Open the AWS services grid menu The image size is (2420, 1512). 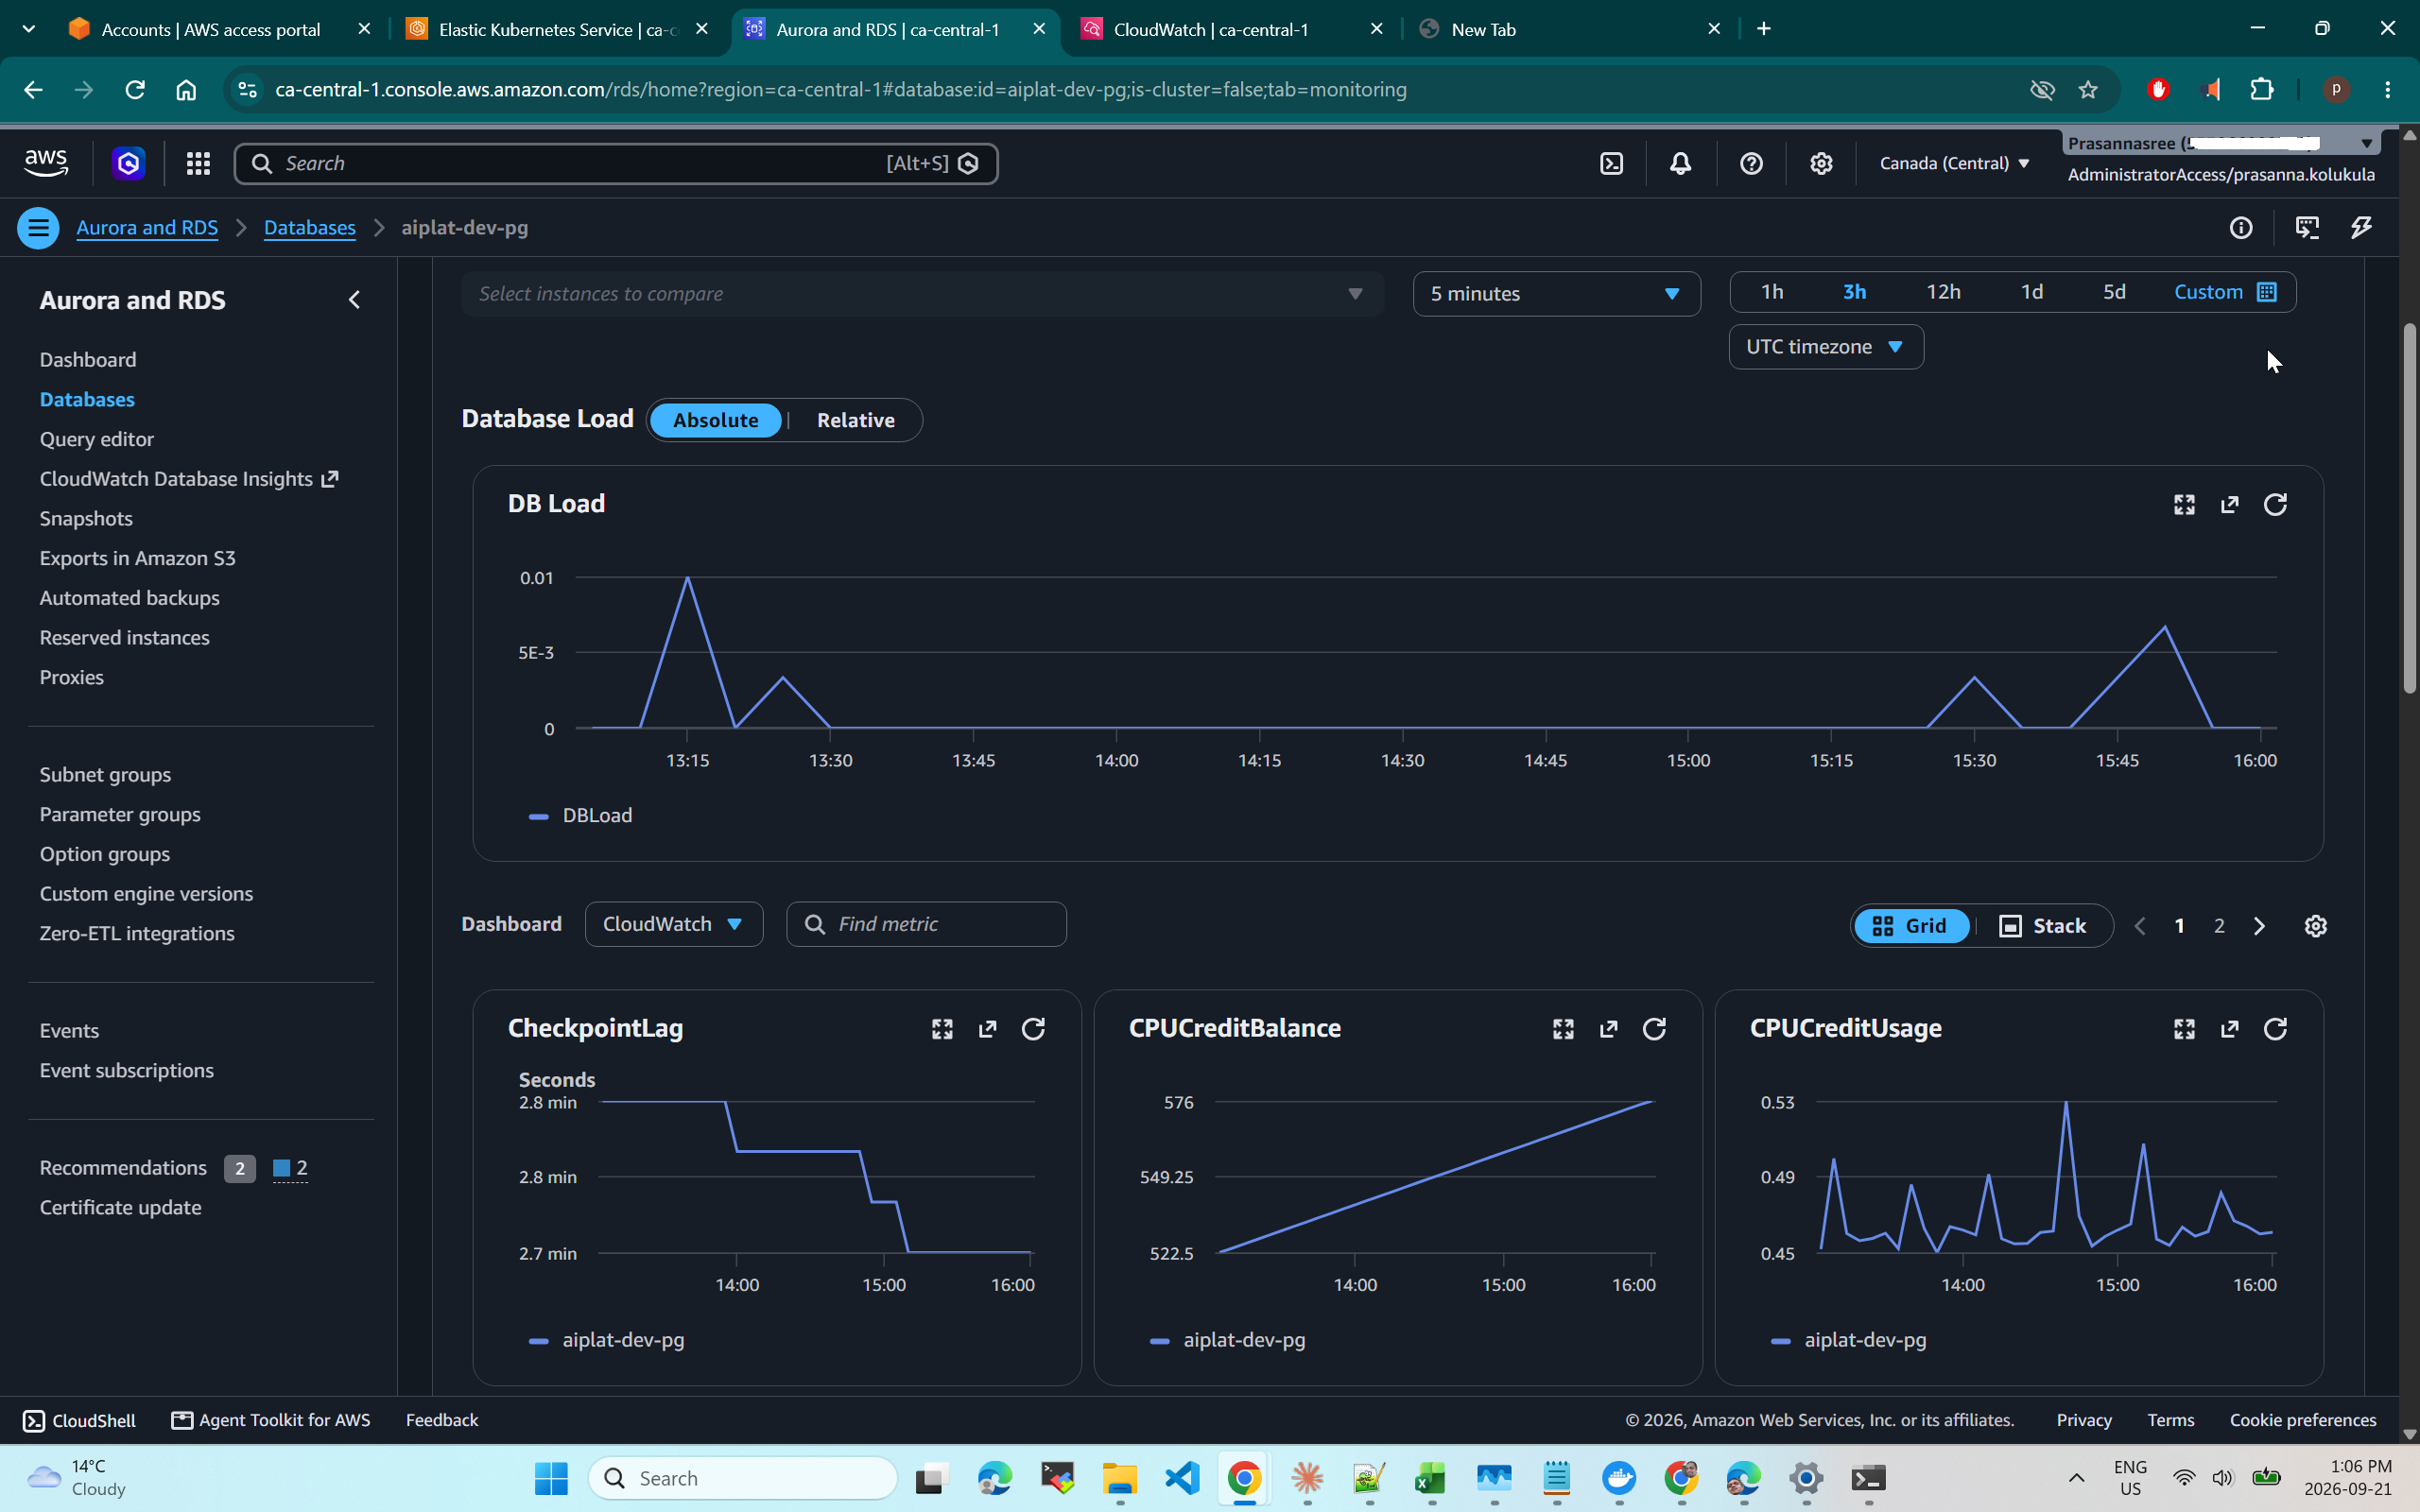(198, 163)
